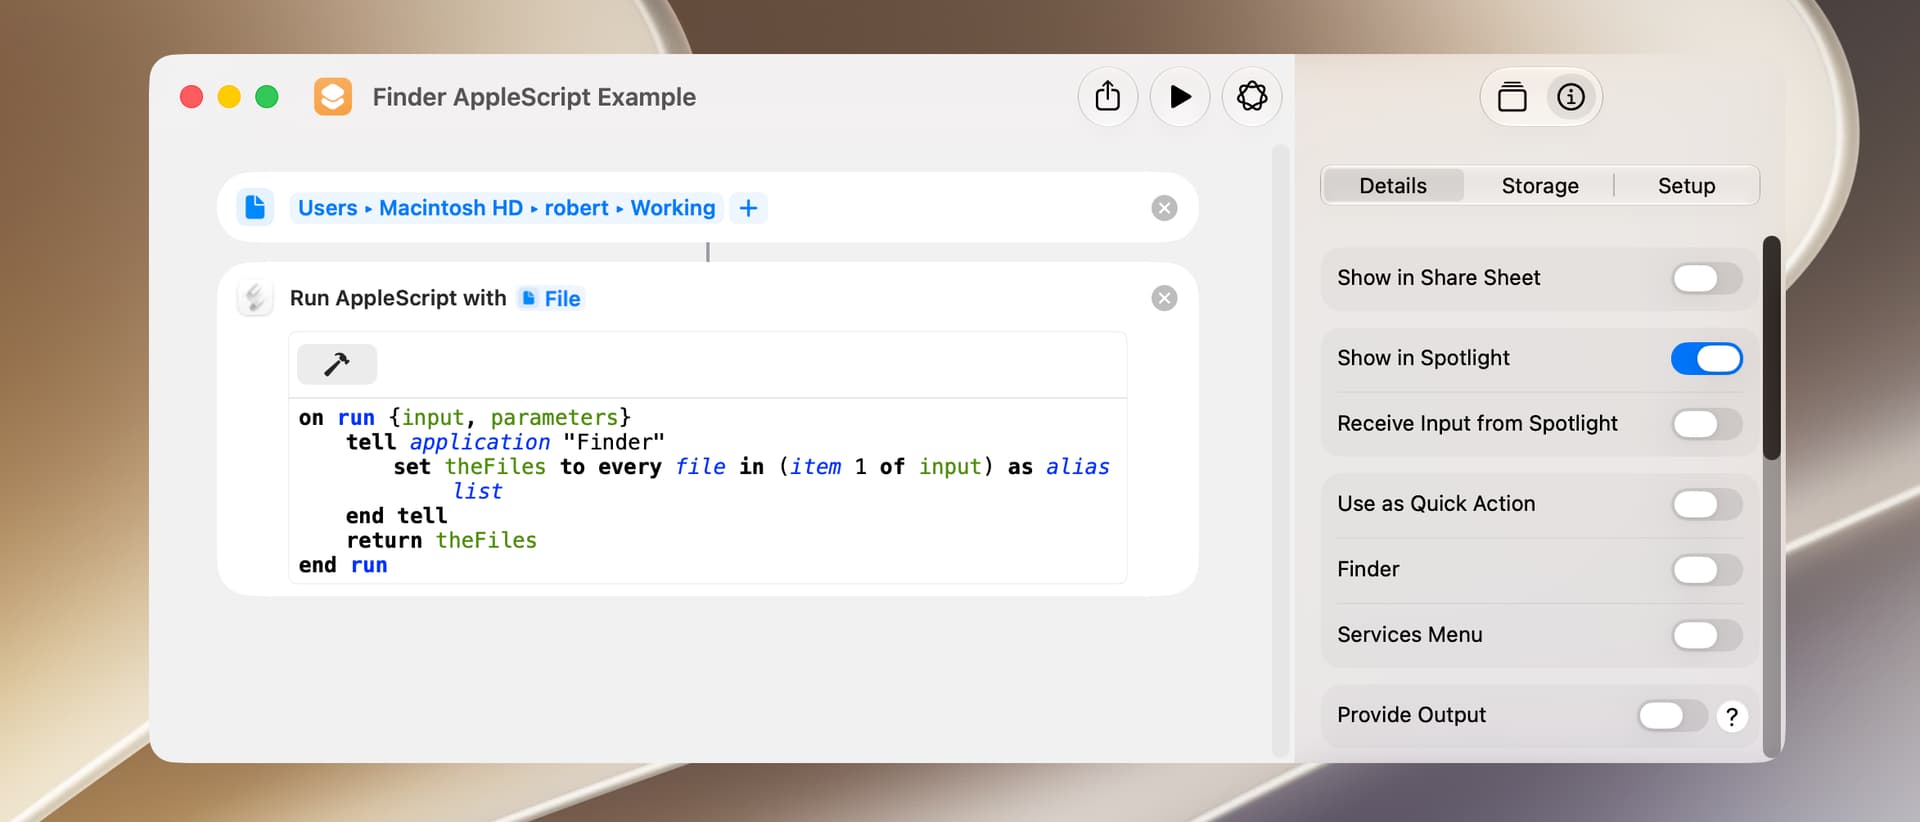Screen dimensions: 1920x822
Task: Run the shortcut with the play button
Action: coord(1180,97)
